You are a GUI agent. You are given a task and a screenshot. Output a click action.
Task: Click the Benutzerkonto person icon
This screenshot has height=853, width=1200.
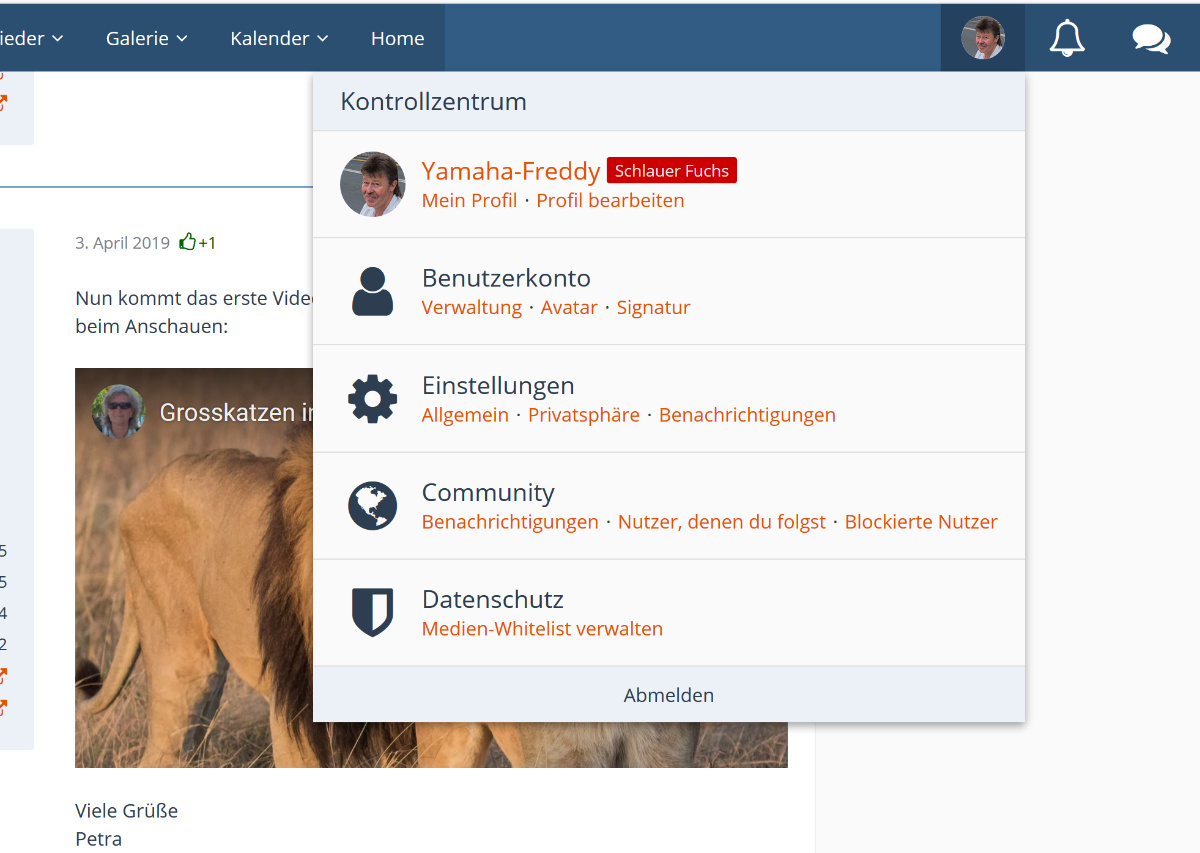[x=372, y=291]
